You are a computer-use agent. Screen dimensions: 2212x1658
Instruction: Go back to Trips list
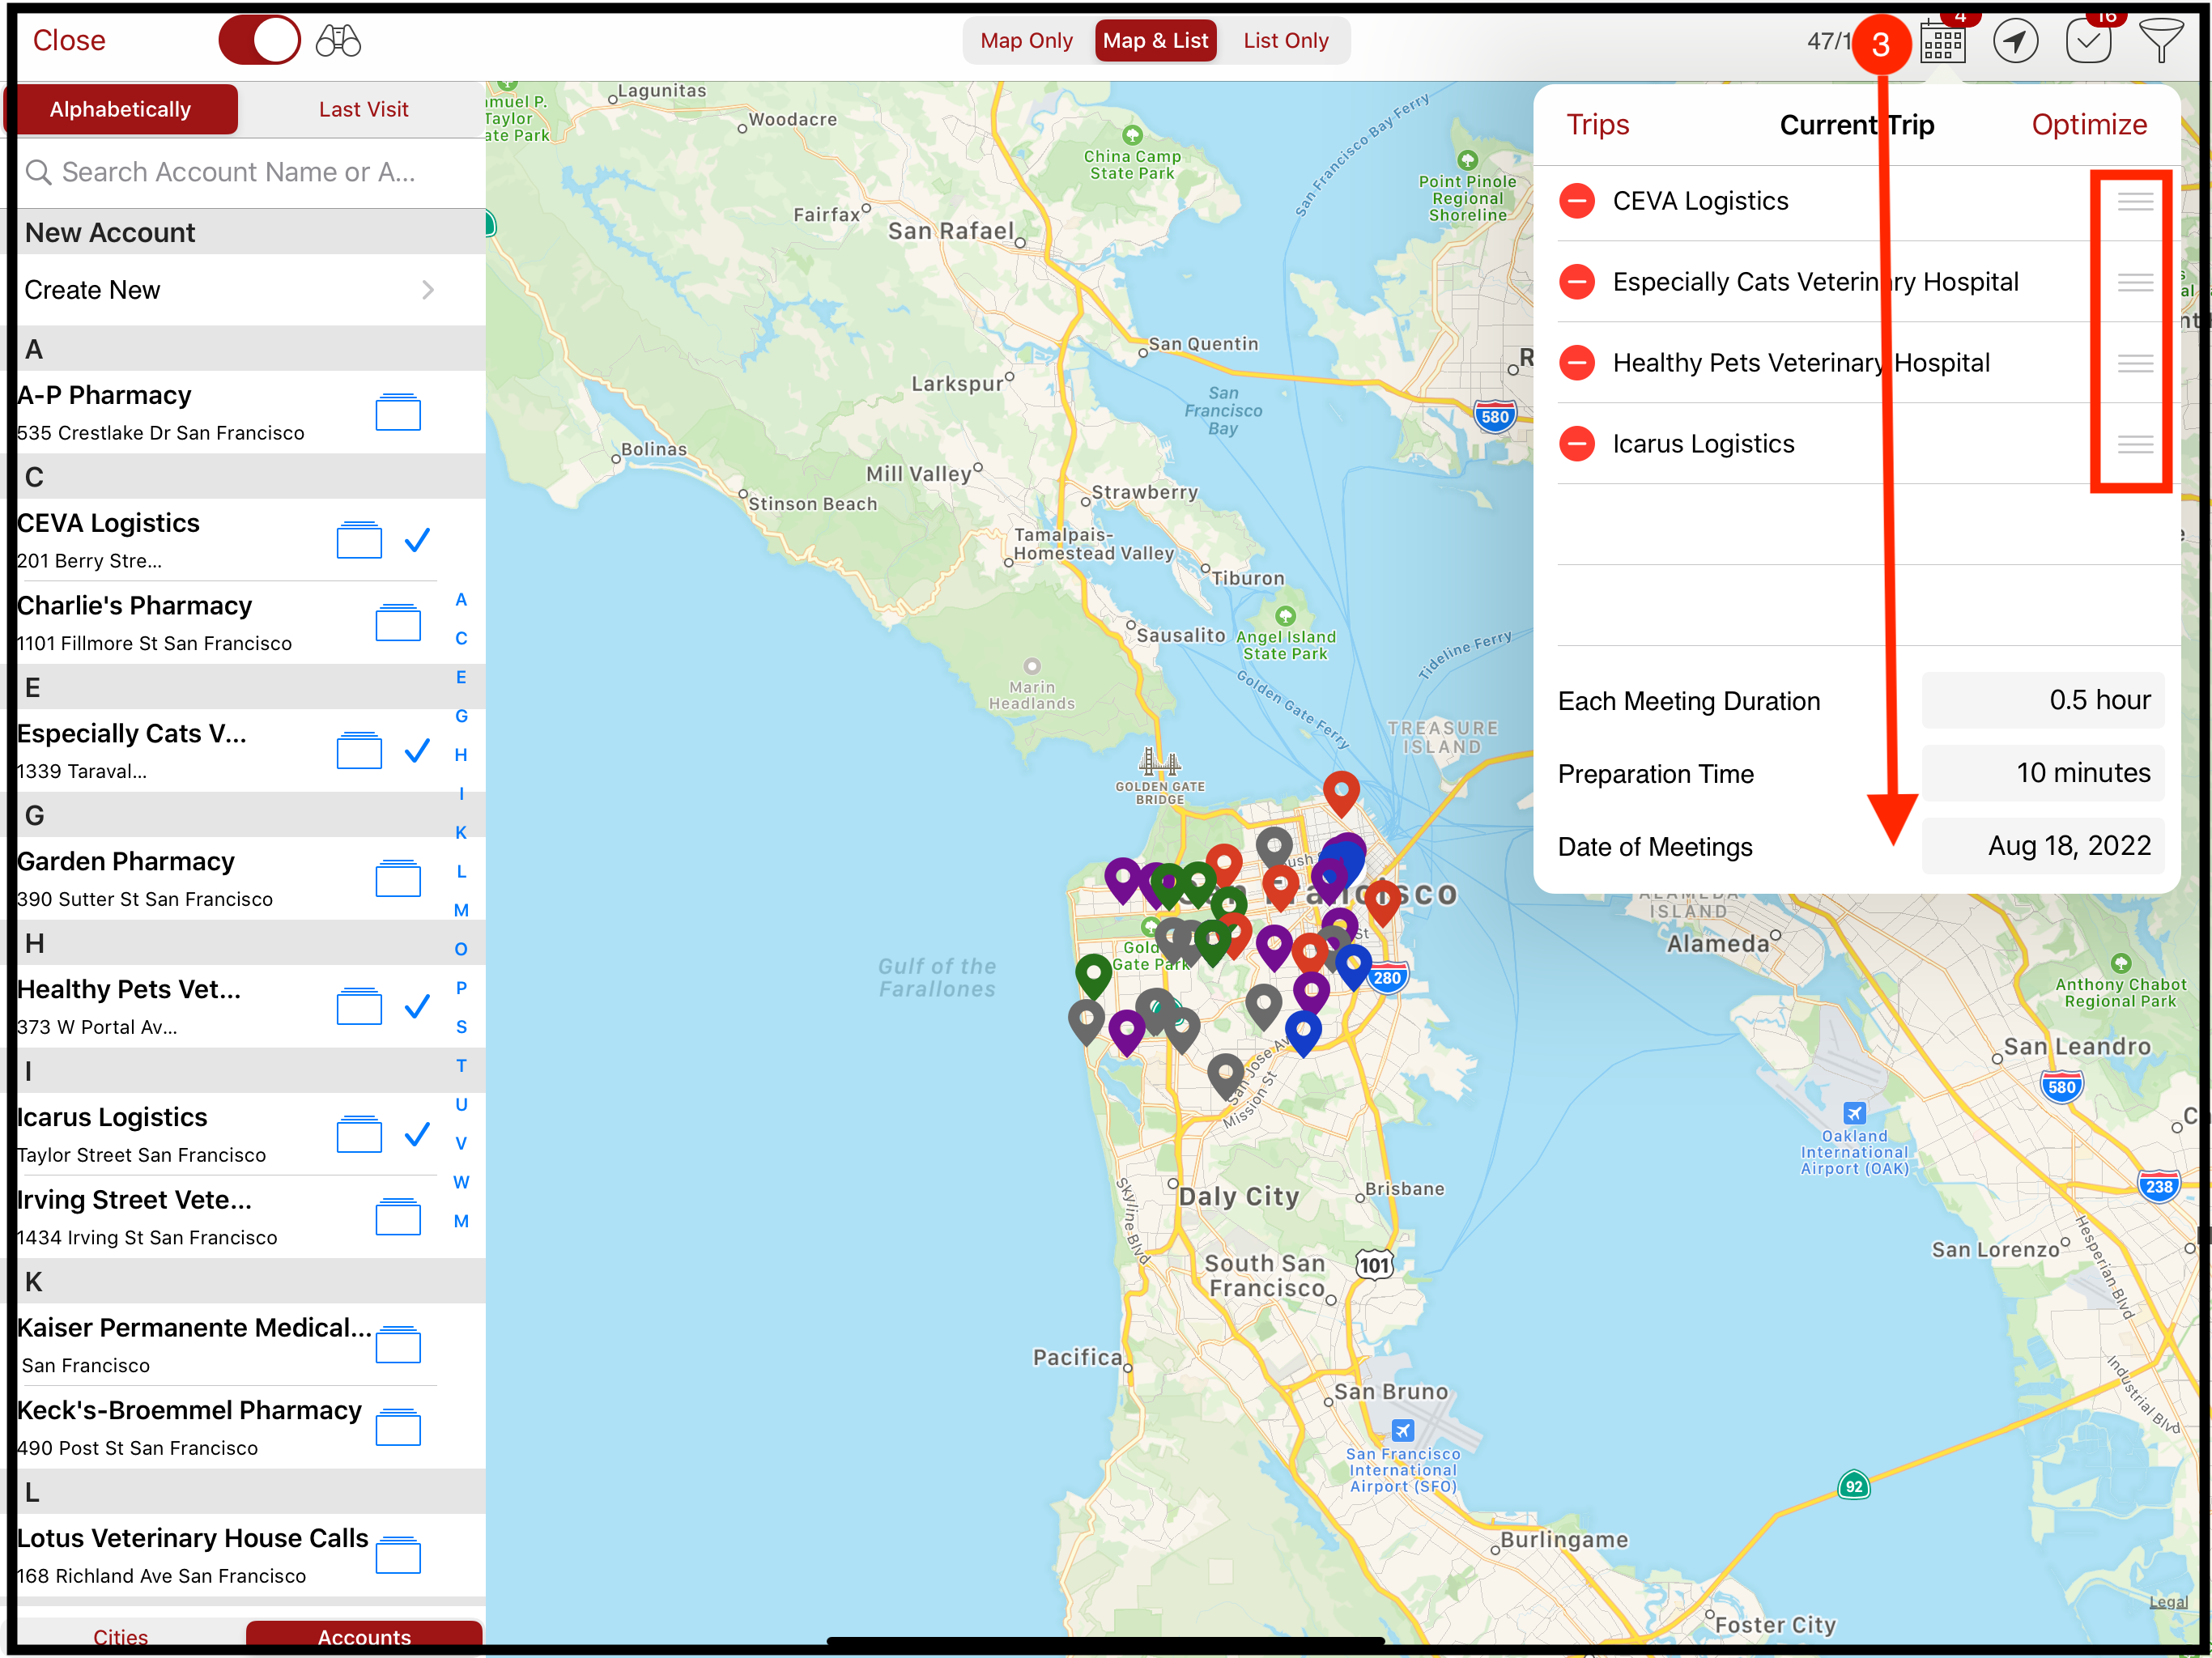click(x=1597, y=125)
